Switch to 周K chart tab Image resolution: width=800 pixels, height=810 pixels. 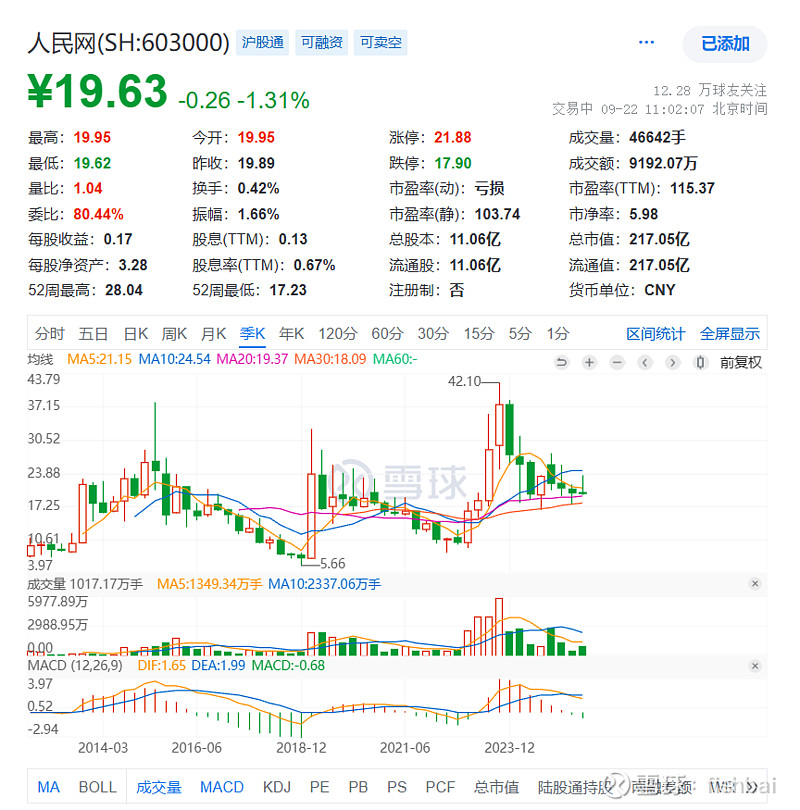coord(174,334)
